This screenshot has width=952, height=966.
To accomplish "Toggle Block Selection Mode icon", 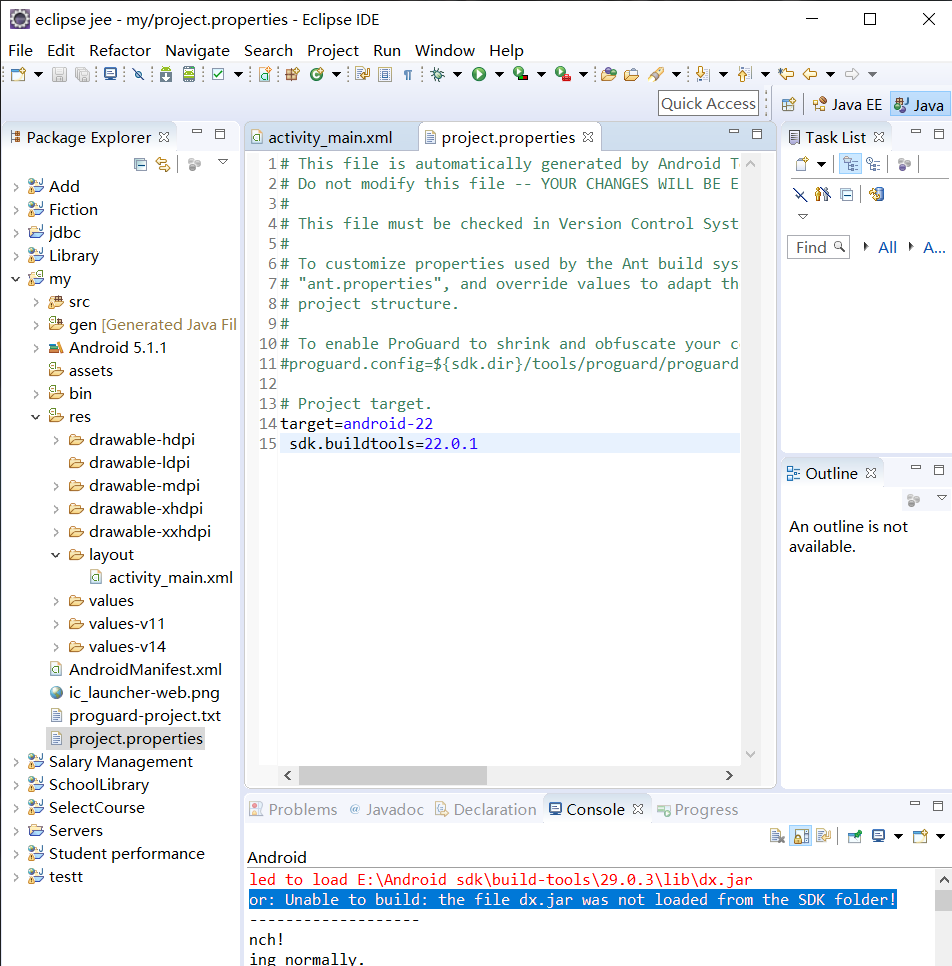I will point(385,75).
